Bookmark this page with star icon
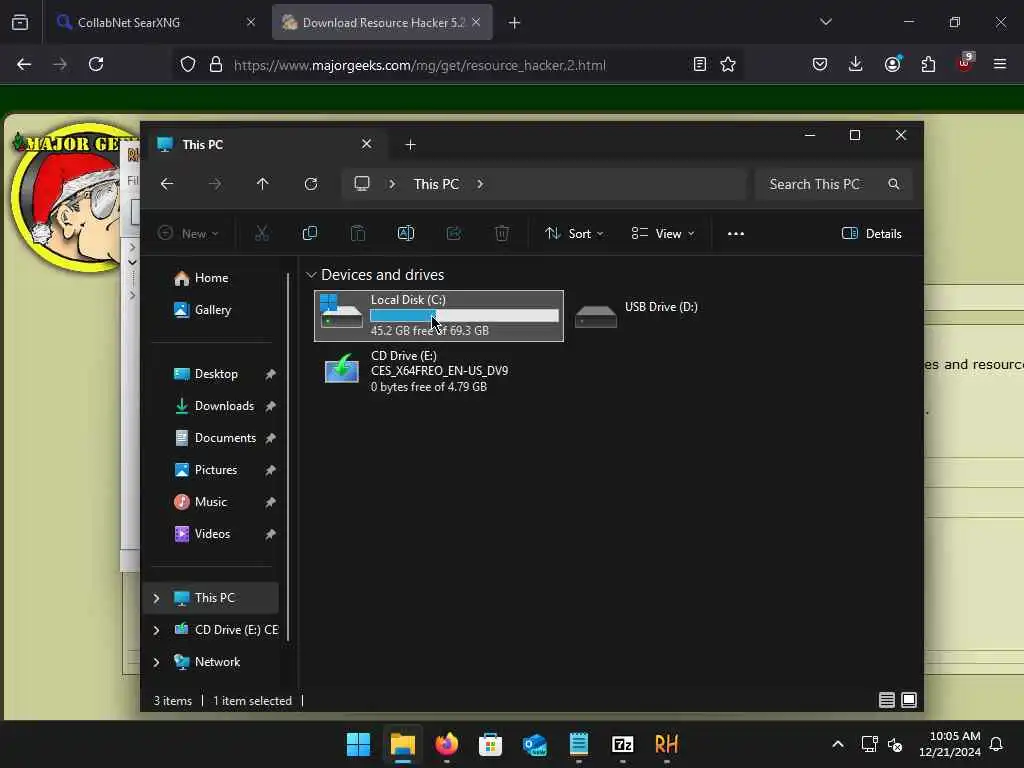This screenshot has height=768, width=1024. [728, 64]
